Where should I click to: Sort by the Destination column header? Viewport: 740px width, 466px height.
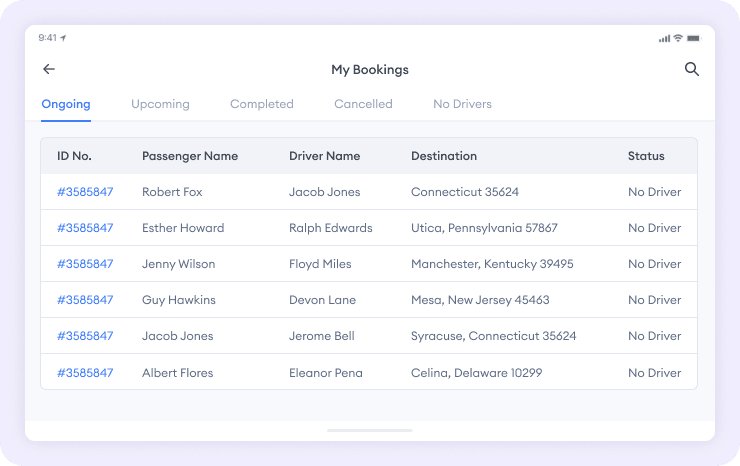[444, 156]
